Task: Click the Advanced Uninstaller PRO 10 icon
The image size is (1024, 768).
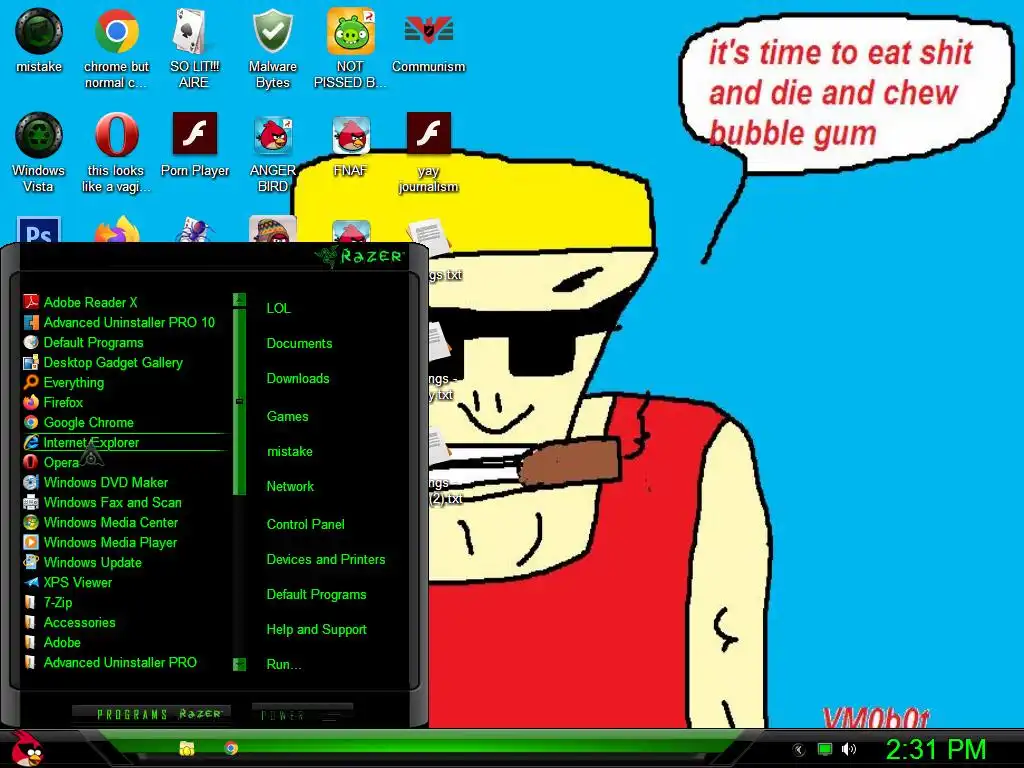Action: [31, 322]
